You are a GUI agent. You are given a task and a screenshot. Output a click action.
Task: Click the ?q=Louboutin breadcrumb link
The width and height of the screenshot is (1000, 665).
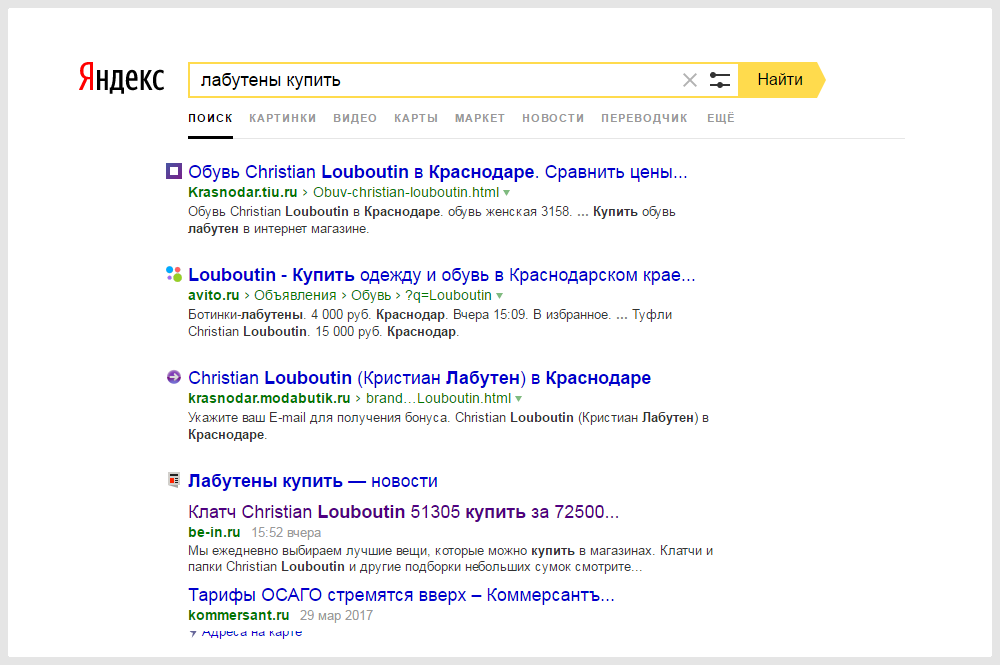(x=448, y=295)
